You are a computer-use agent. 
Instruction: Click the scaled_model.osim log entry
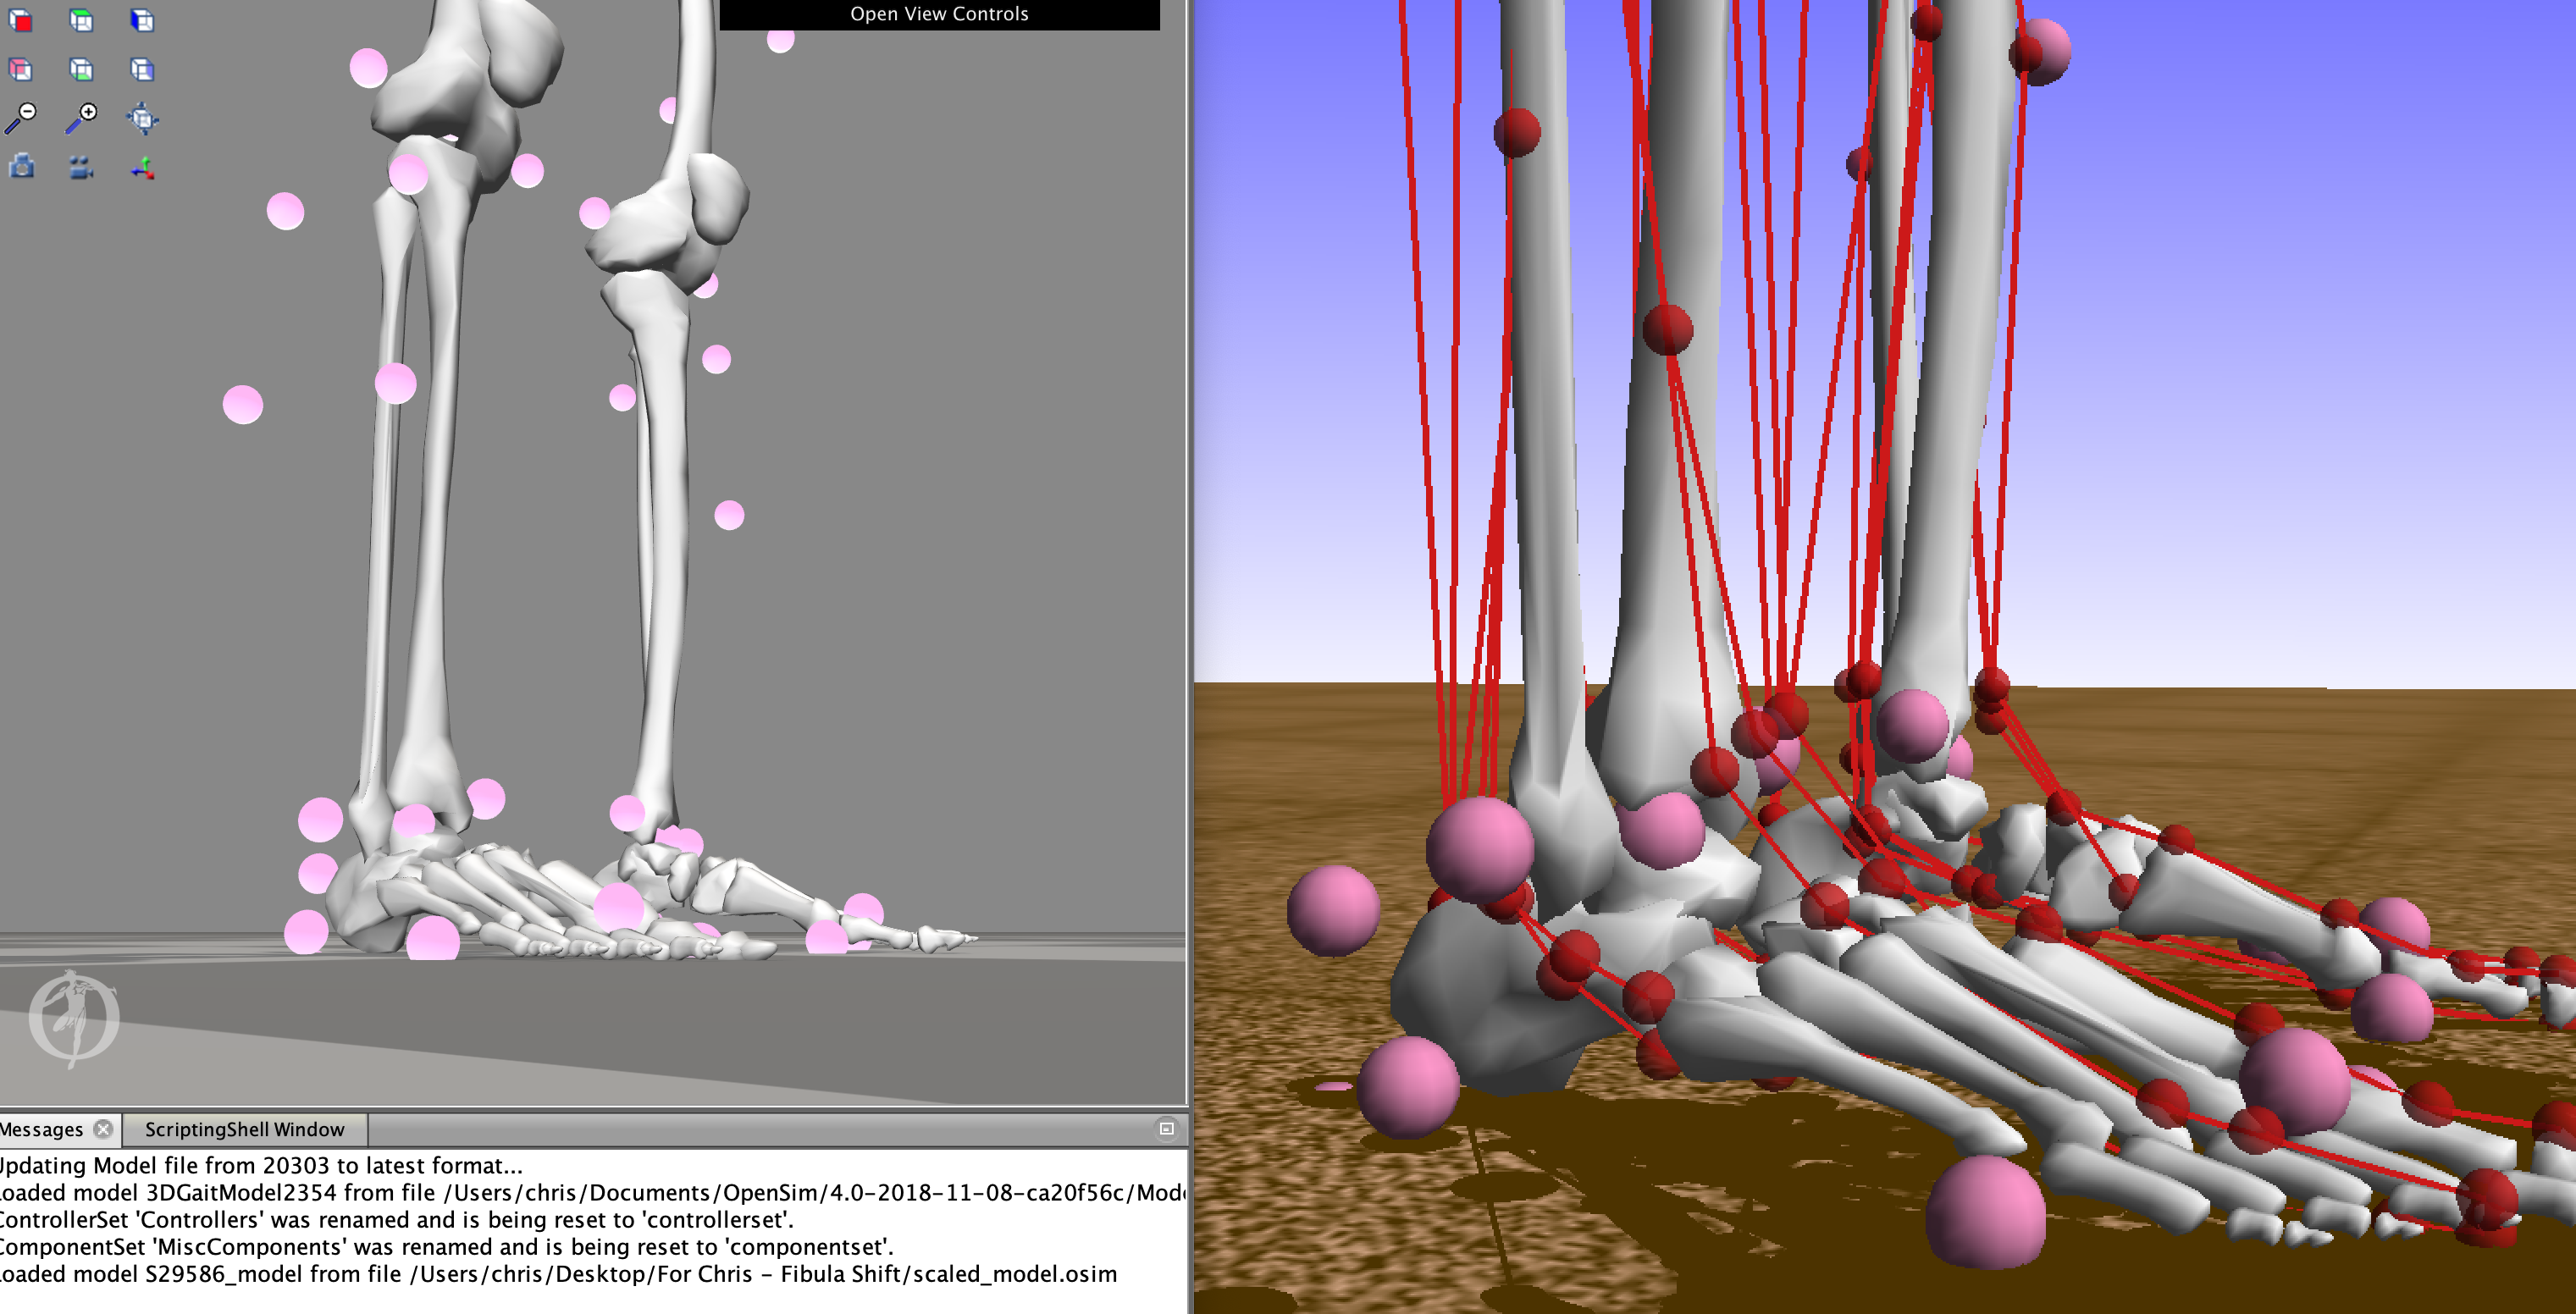560,1275
